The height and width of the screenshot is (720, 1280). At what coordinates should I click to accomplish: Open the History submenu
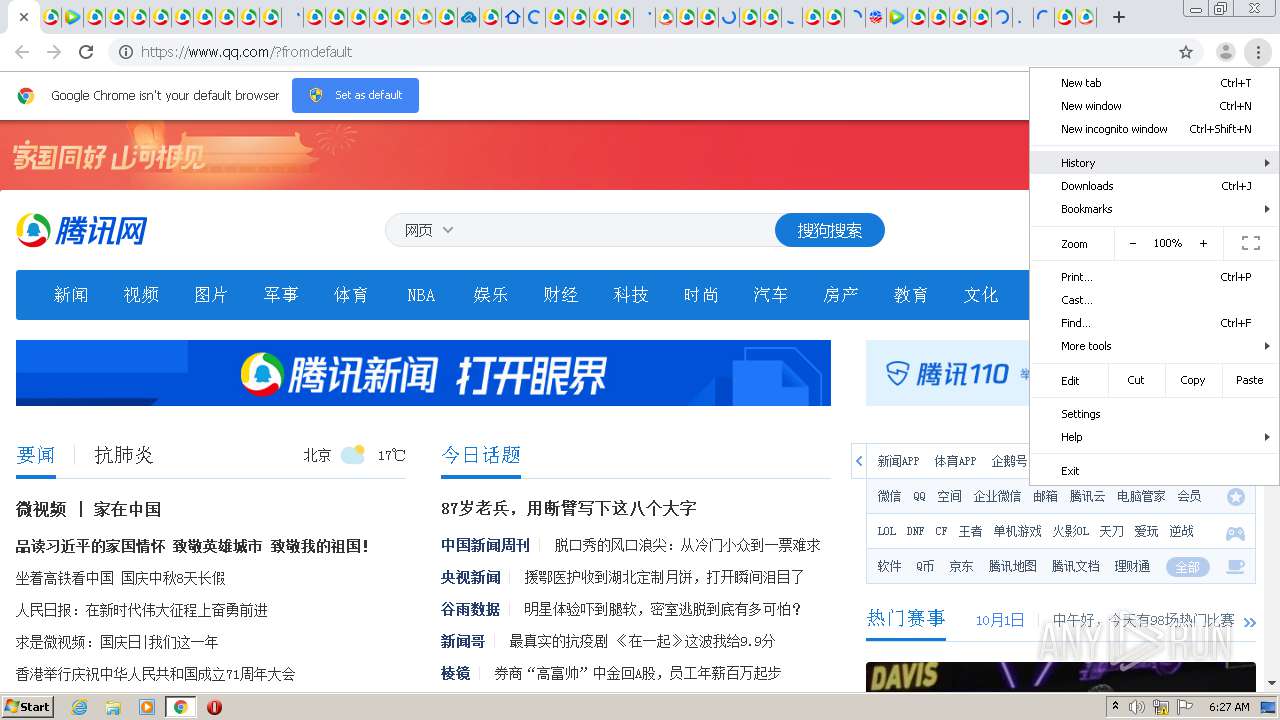(1154, 163)
